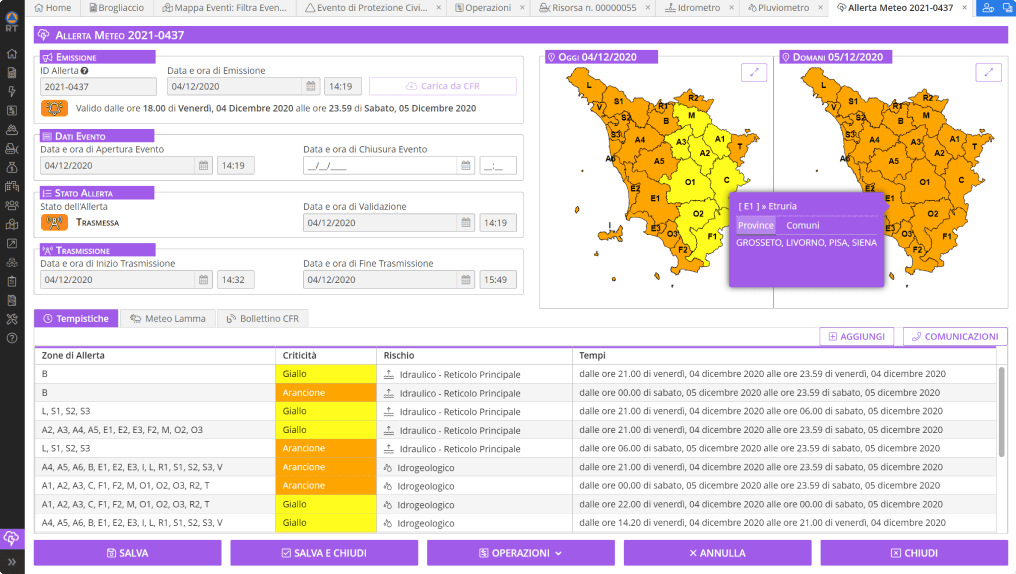Image resolution: width=1016 pixels, height=574 pixels.
Task: Click the AGGIUNGI button
Action: (857, 336)
